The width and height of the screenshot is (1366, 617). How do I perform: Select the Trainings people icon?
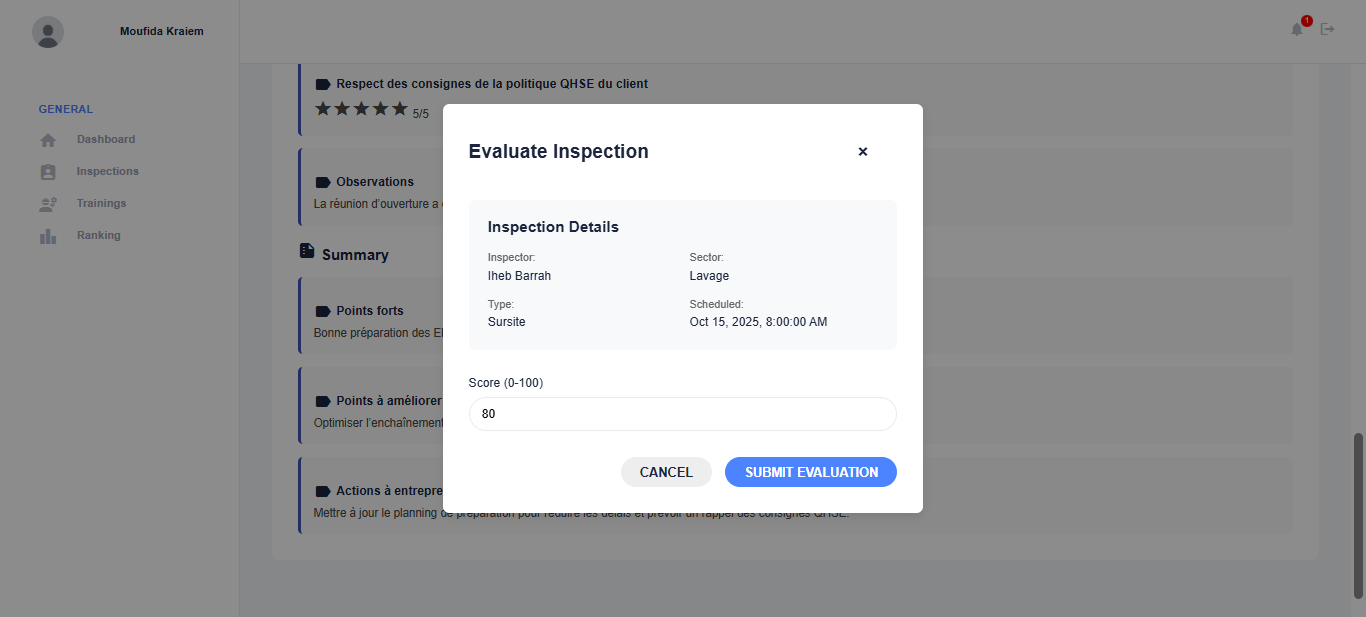pos(48,203)
